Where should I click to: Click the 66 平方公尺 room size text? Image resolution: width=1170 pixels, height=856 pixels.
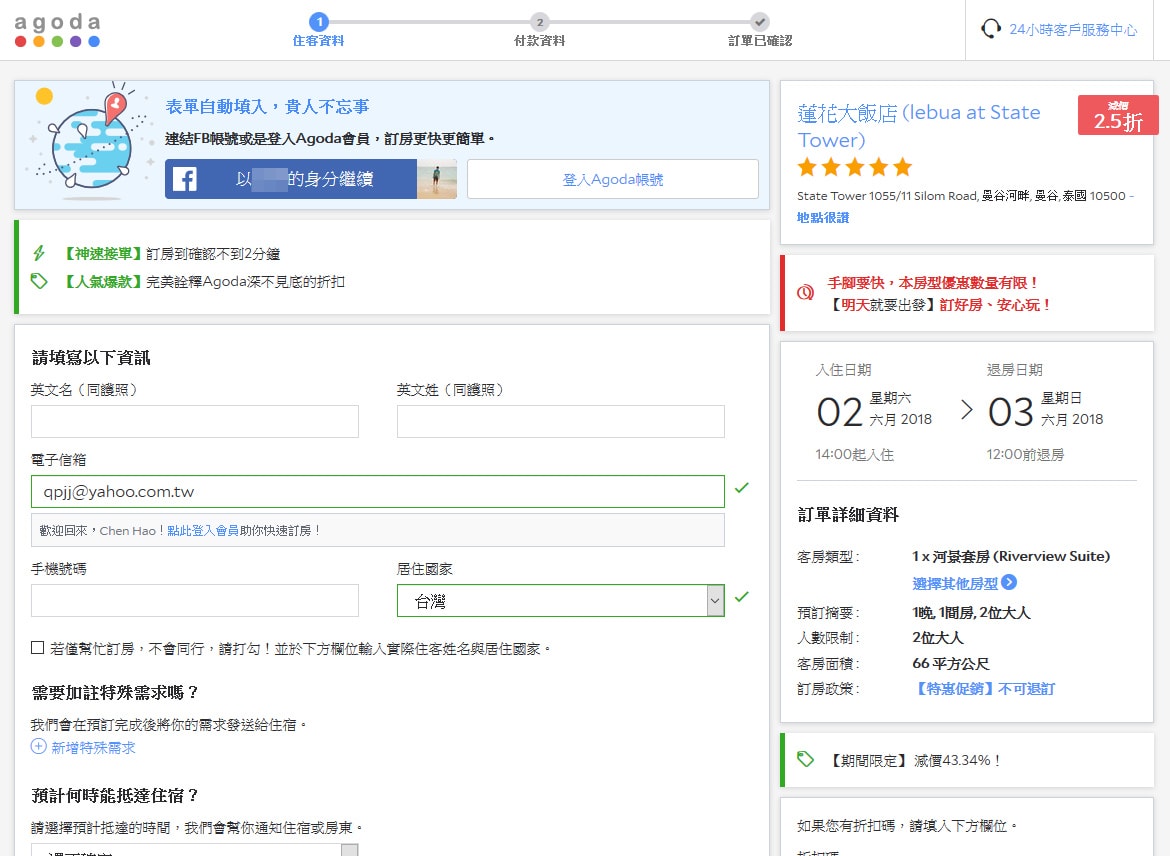pos(951,663)
